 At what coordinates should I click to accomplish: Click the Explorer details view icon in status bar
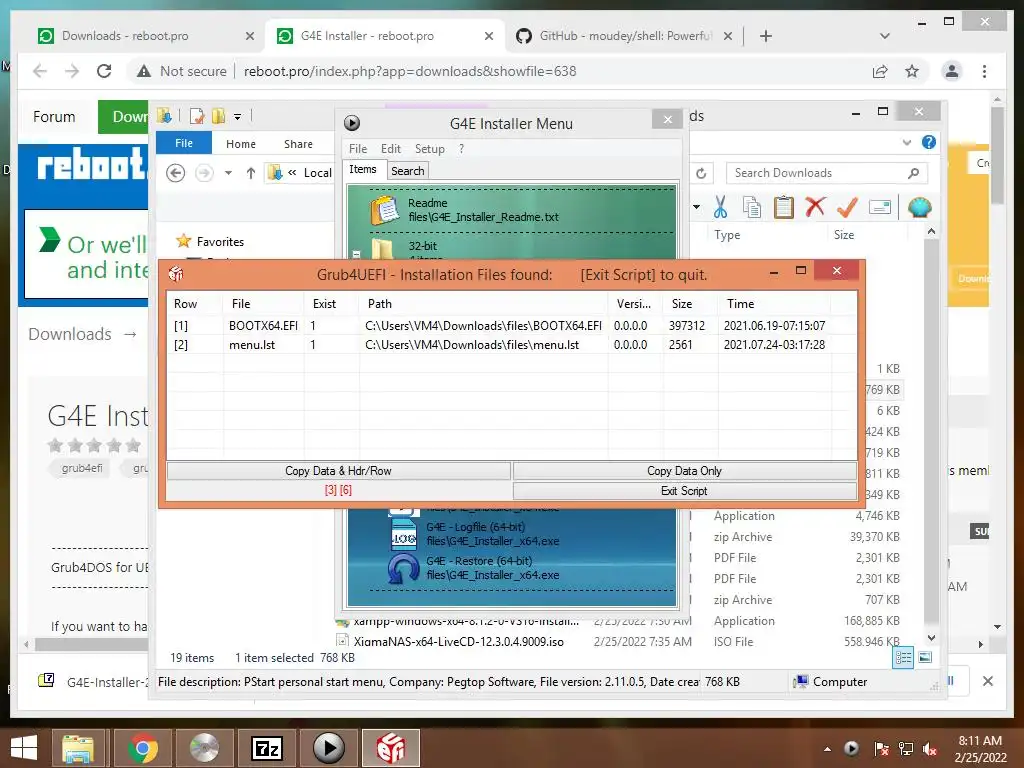[903, 658]
